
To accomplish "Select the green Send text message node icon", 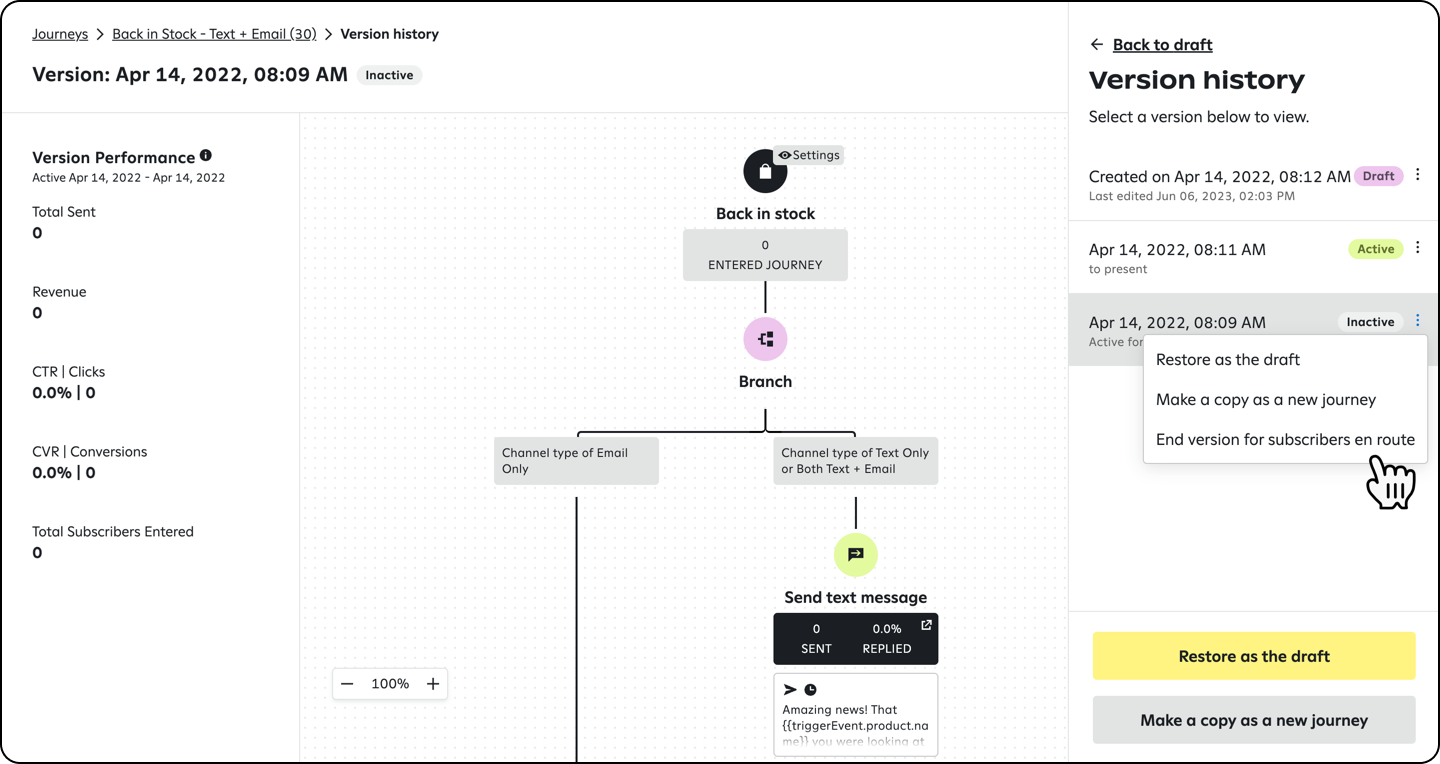I will (x=855, y=555).
